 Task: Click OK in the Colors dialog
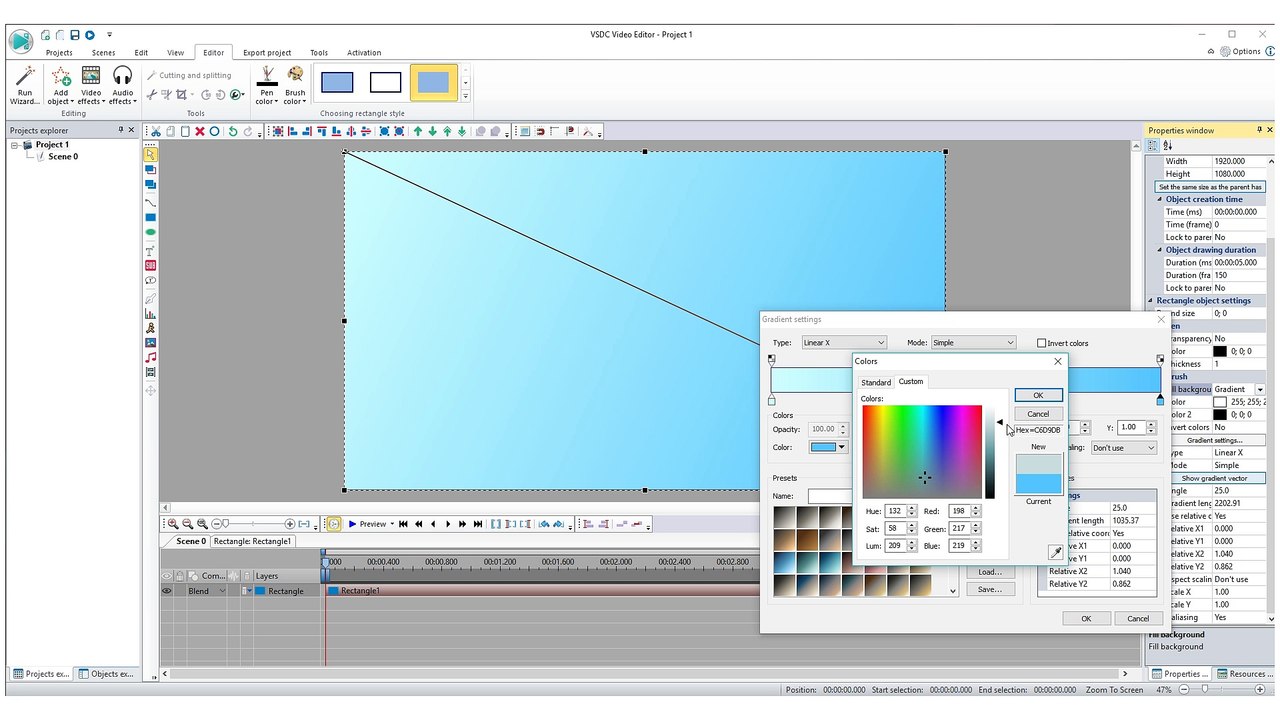(1038, 395)
